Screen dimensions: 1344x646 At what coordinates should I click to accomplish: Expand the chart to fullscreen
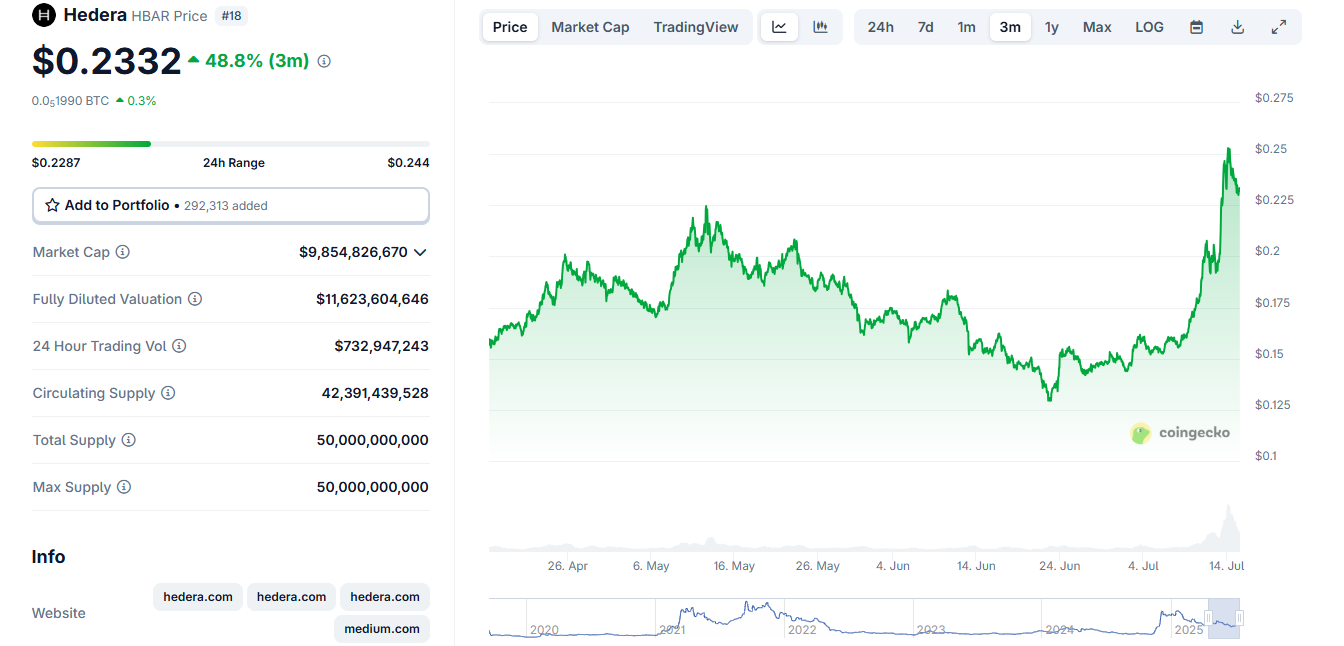pos(1278,26)
